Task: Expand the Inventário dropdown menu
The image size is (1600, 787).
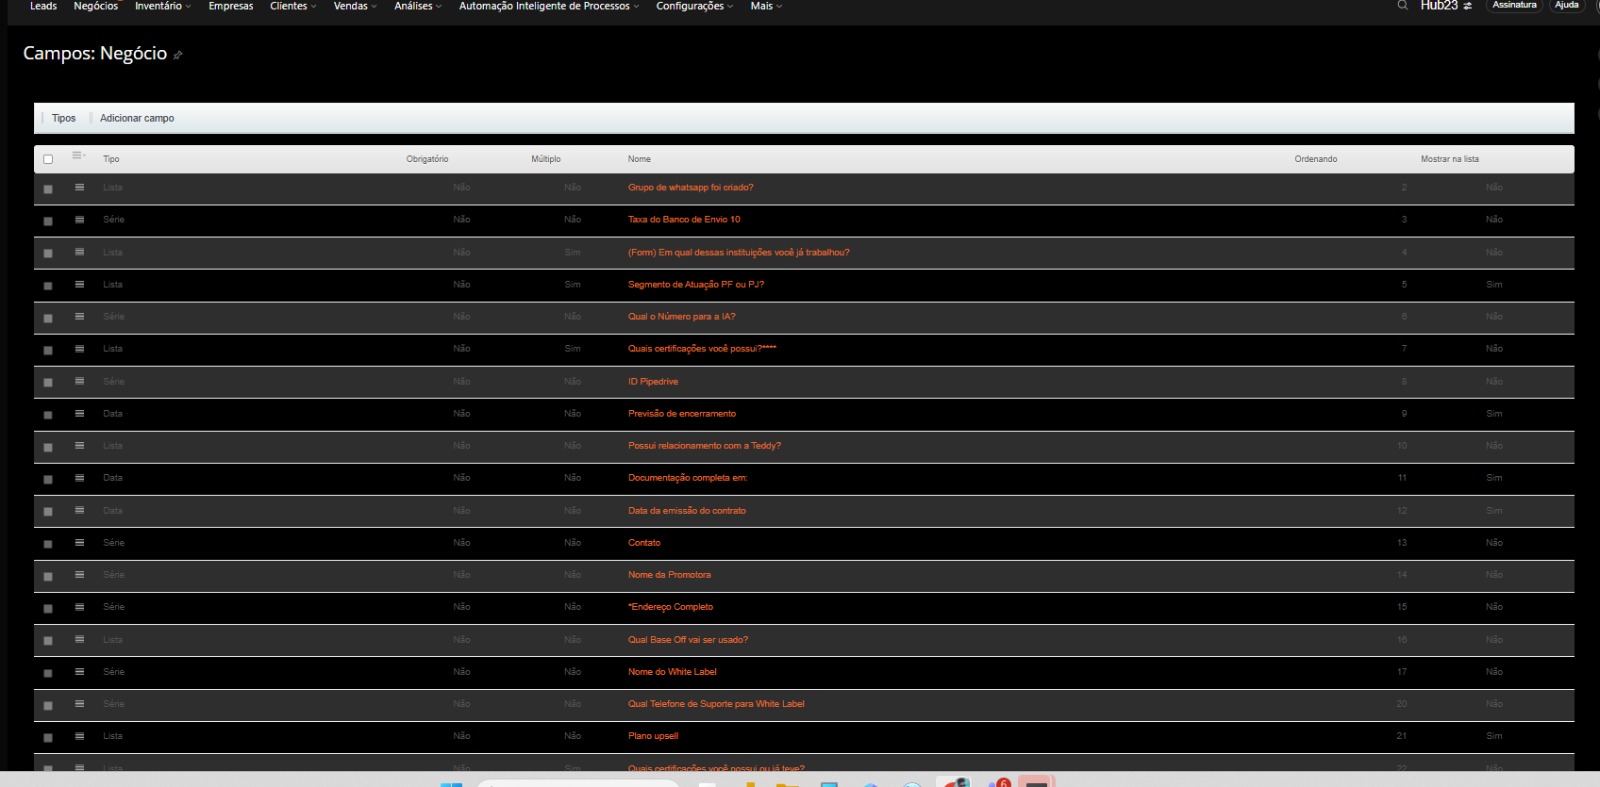Action: [x=162, y=6]
